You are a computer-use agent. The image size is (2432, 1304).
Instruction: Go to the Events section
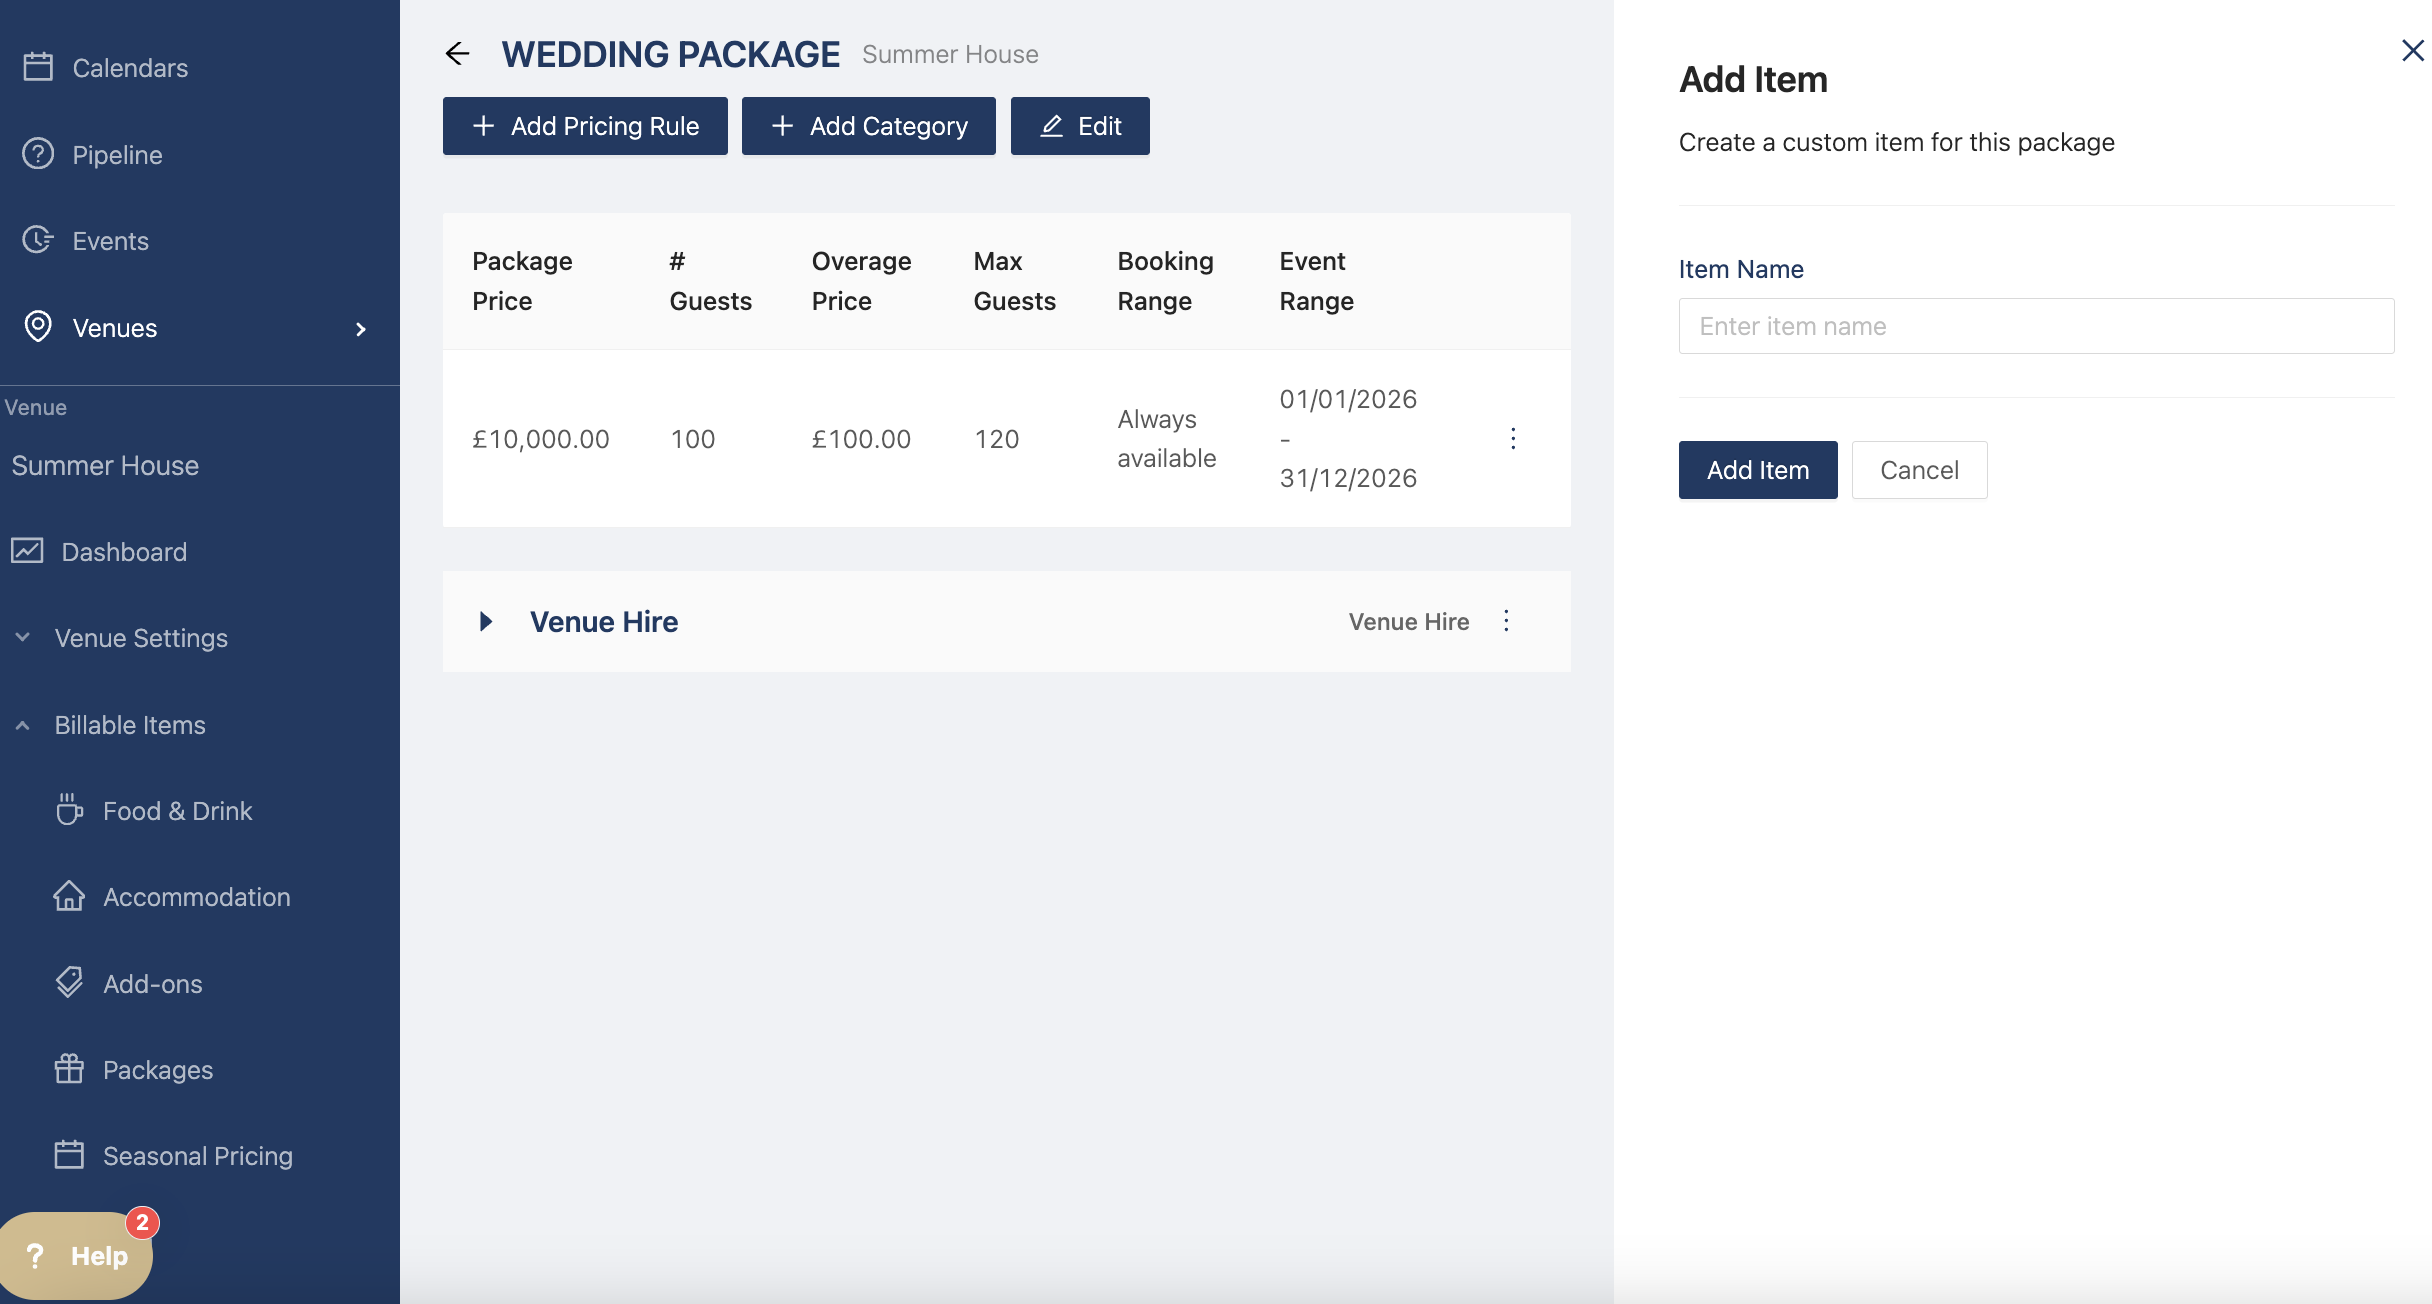[x=110, y=241]
